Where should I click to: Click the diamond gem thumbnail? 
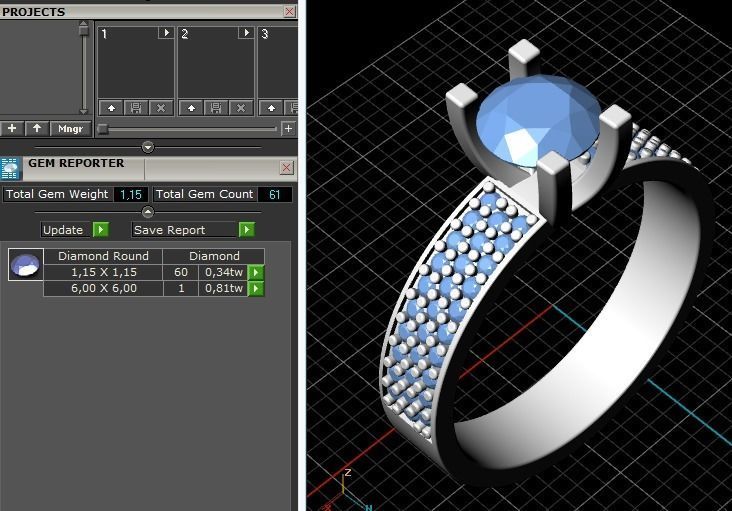[x=26, y=264]
